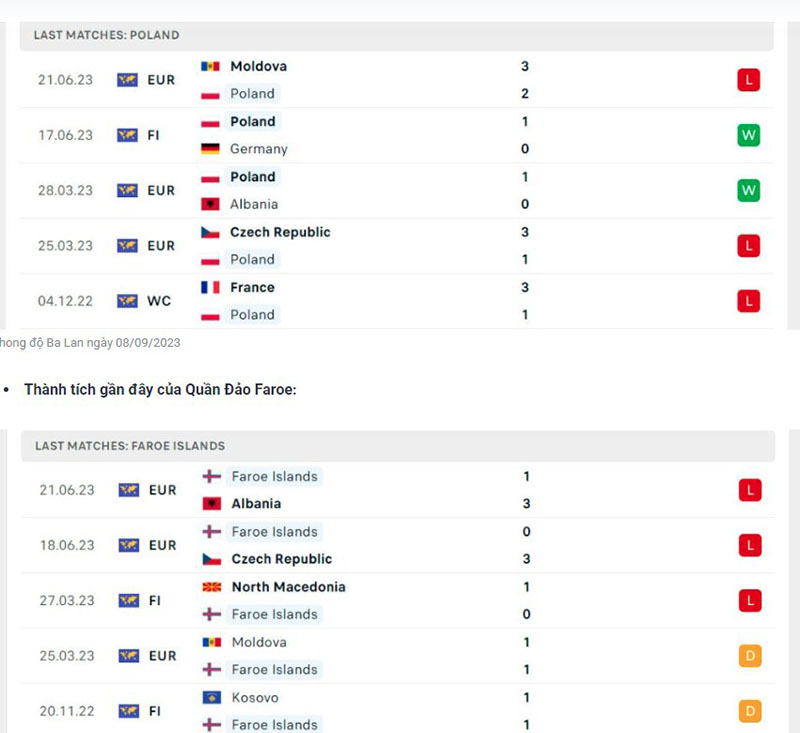The height and width of the screenshot is (733, 800).
Task: Click the Kosovo flag icon
Action: (212, 697)
